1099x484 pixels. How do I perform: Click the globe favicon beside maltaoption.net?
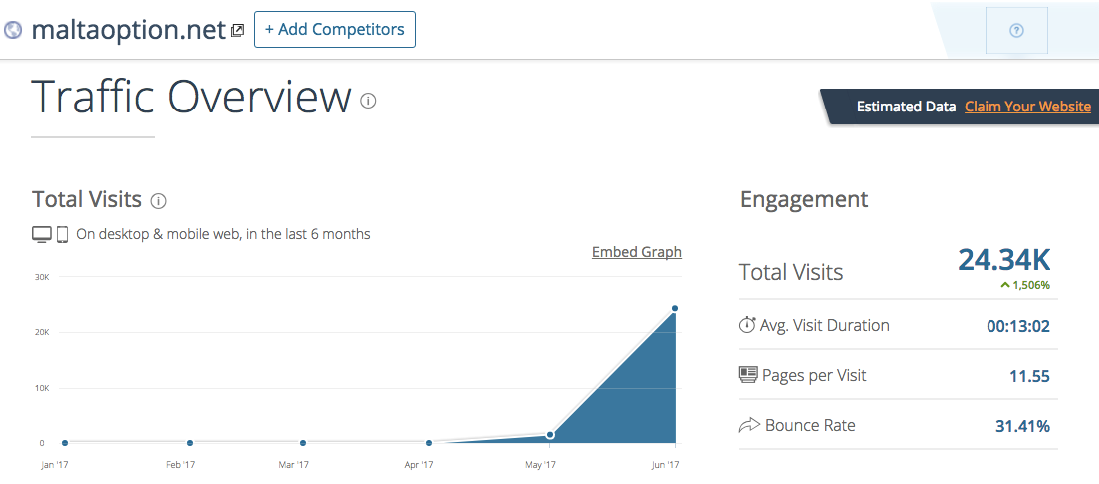13,30
